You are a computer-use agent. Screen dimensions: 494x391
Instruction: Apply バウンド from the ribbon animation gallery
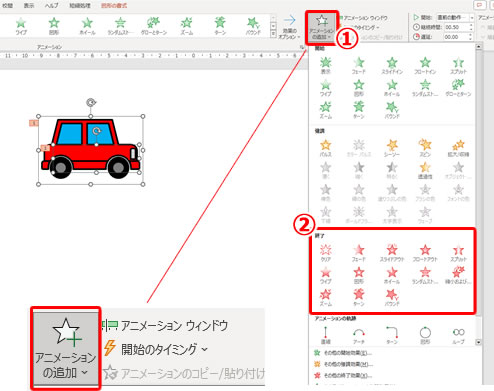pos(253,26)
